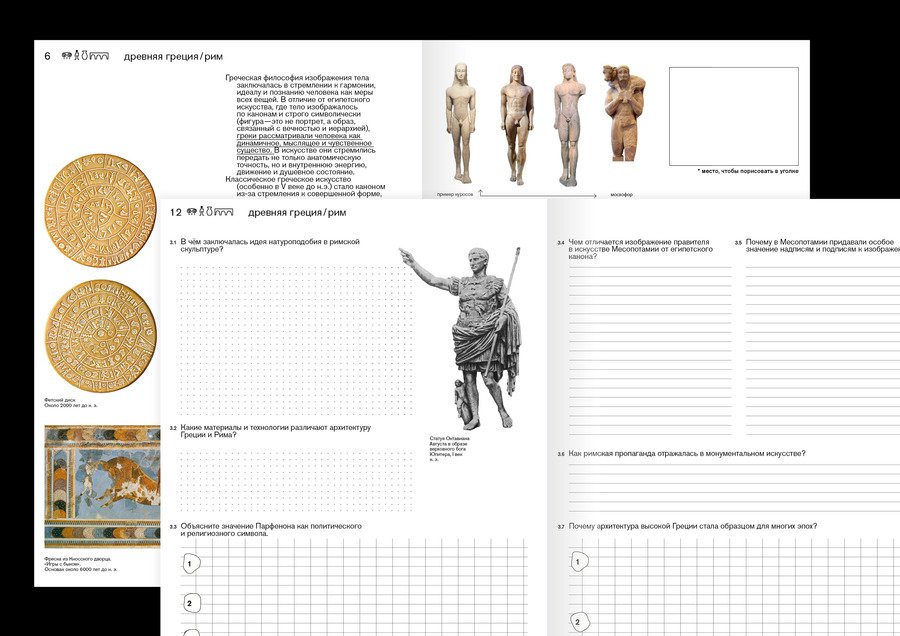The width and height of the screenshot is (900, 636).
Task: Click inside the empty drawing box on page 6
Action: click(734, 117)
